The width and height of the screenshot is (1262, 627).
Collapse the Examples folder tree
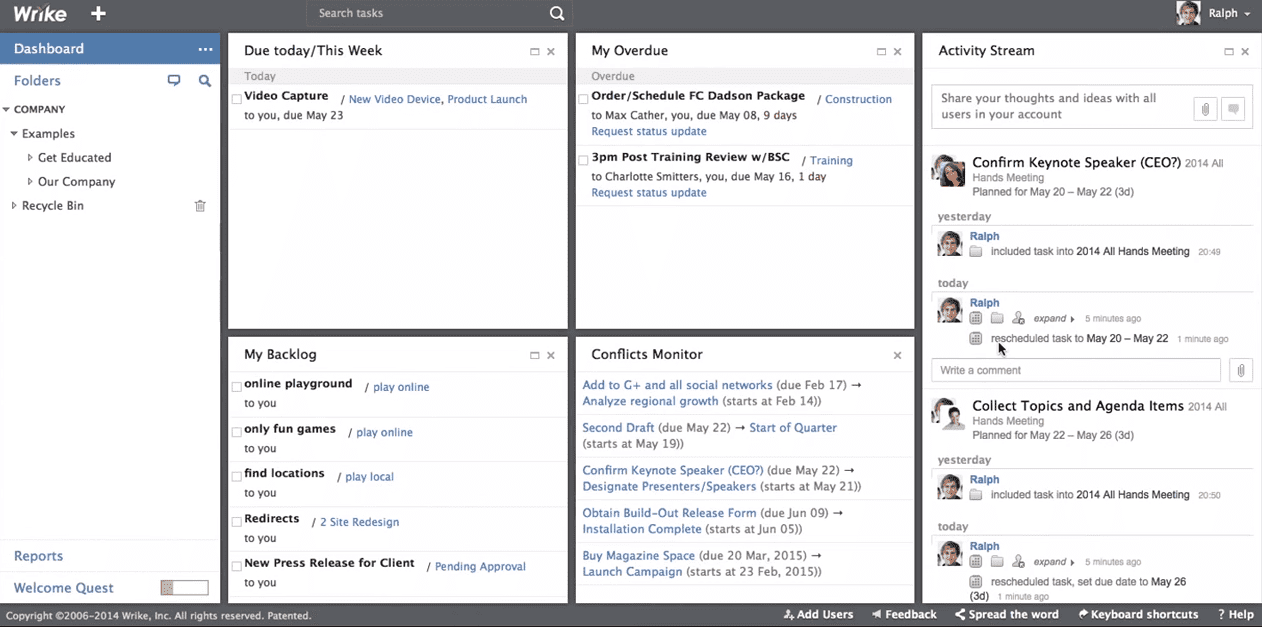[14, 134]
